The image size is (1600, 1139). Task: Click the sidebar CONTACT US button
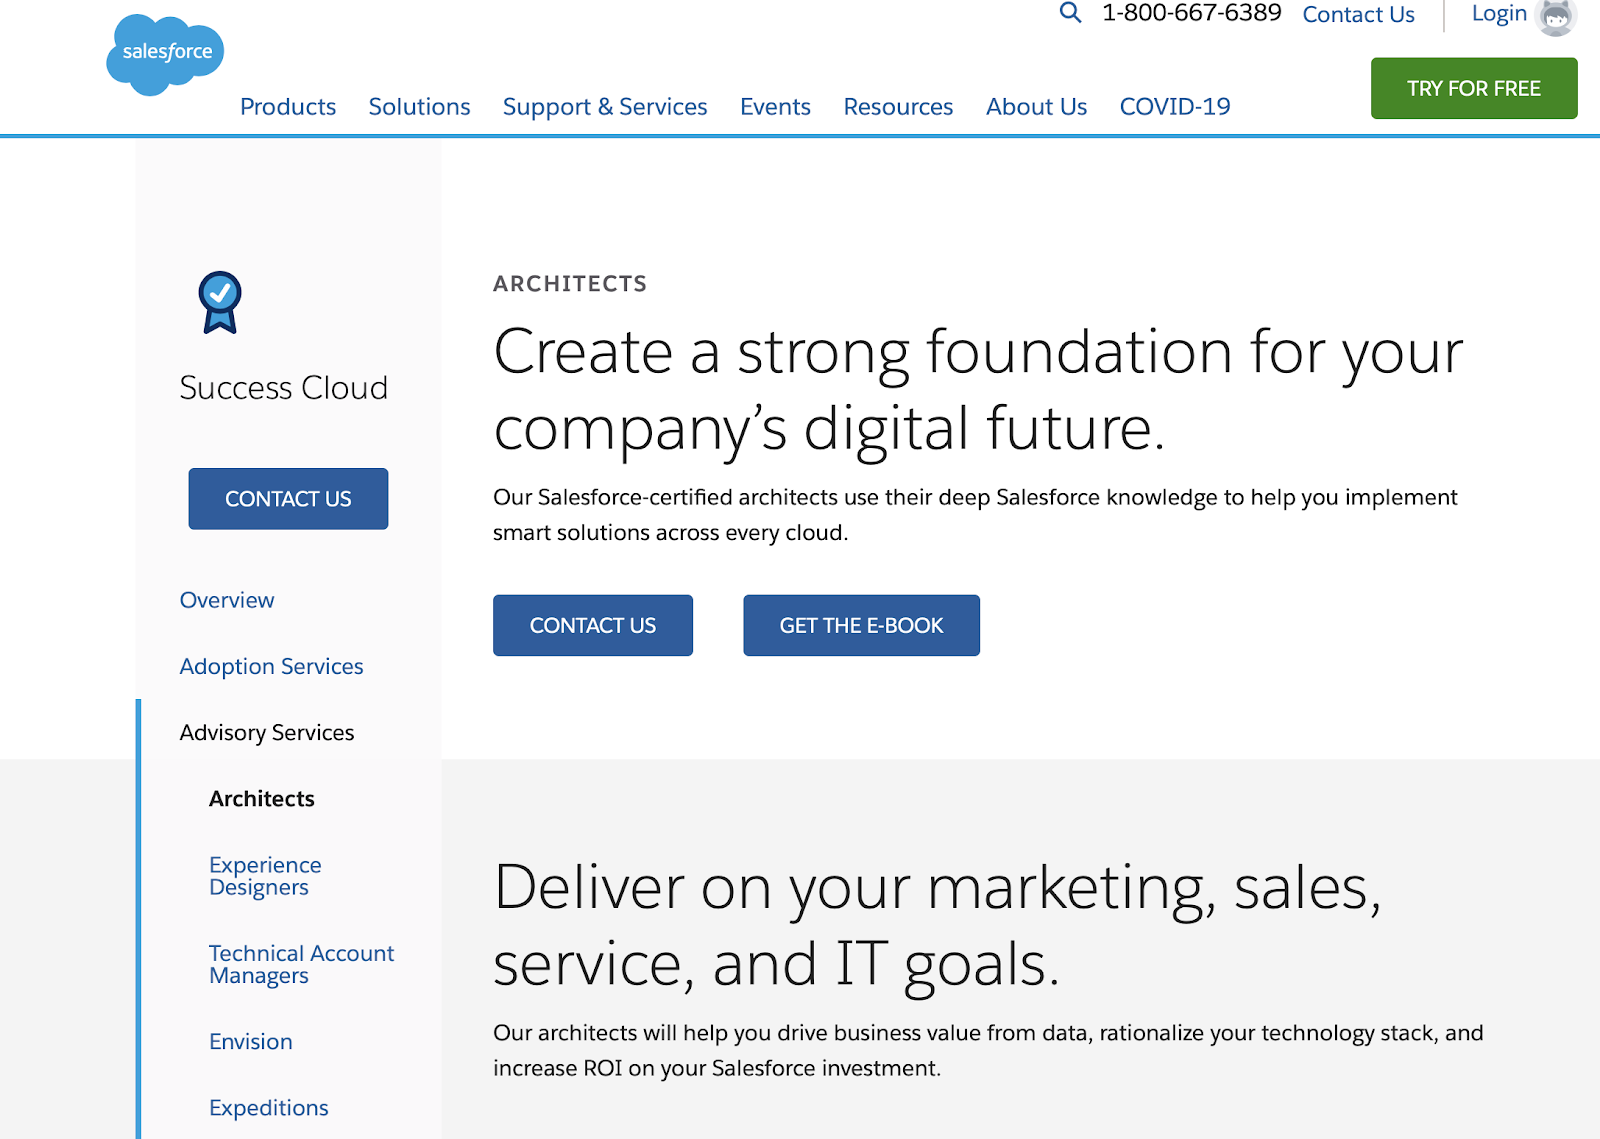click(288, 499)
